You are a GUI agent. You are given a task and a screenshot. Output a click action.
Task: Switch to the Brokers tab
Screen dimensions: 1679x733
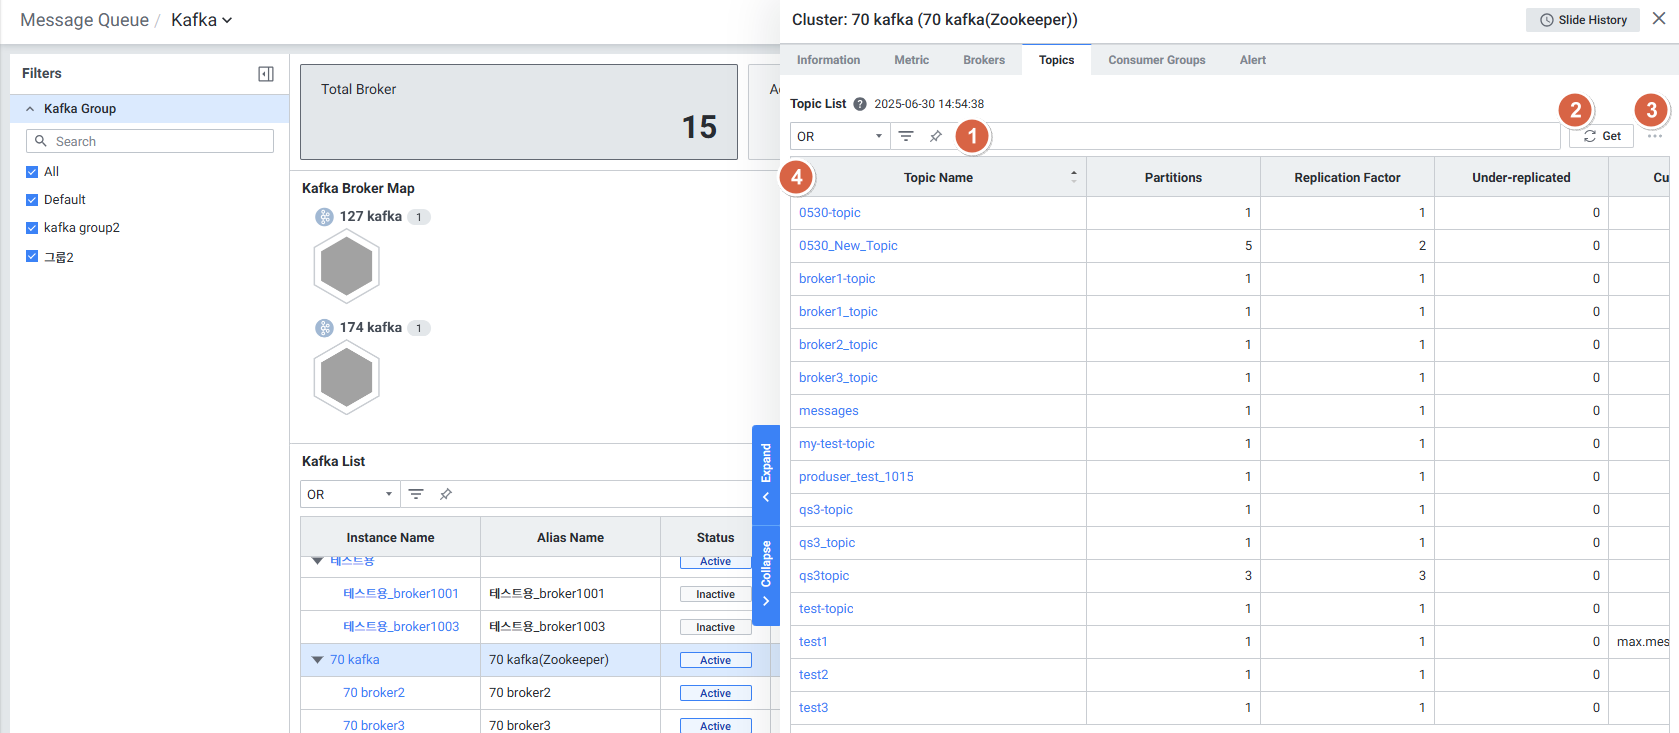point(984,60)
